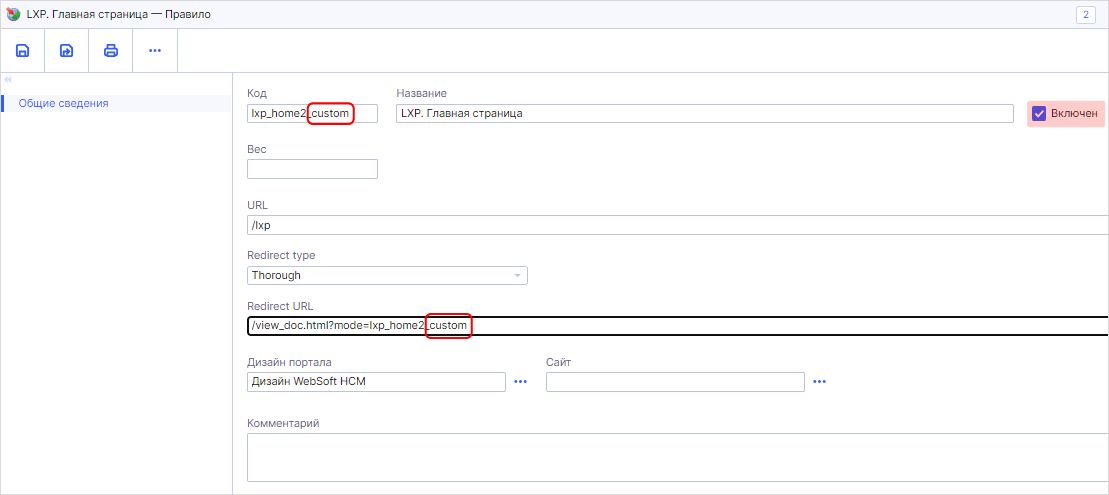Click the Дизайн портала field
The height and width of the screenshot is (495, 1109).
pyautogui.click(x=376, y=382)
